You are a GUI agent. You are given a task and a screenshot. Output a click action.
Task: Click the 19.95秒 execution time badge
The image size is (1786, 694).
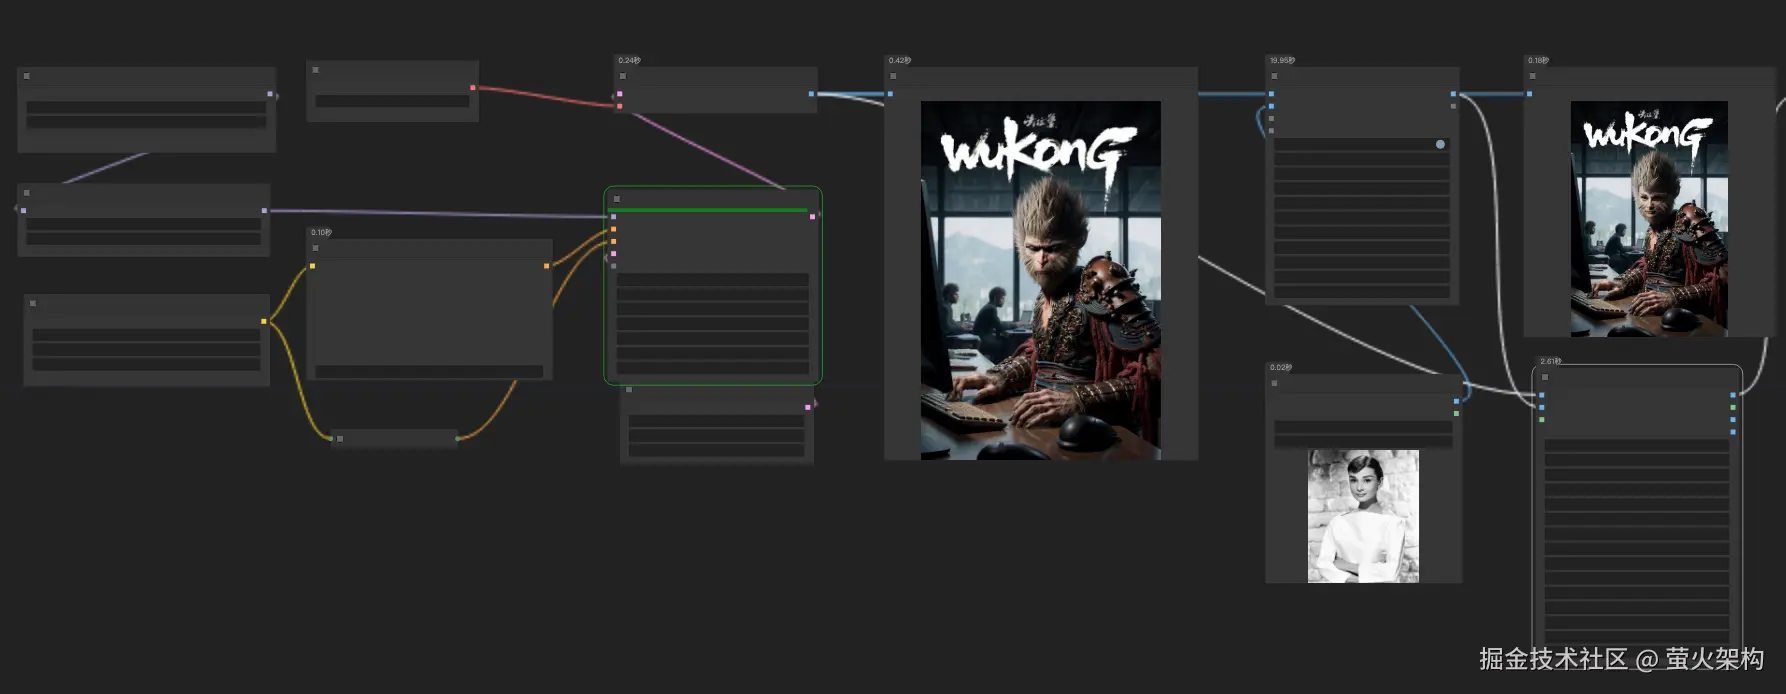tap(1281, 61)
